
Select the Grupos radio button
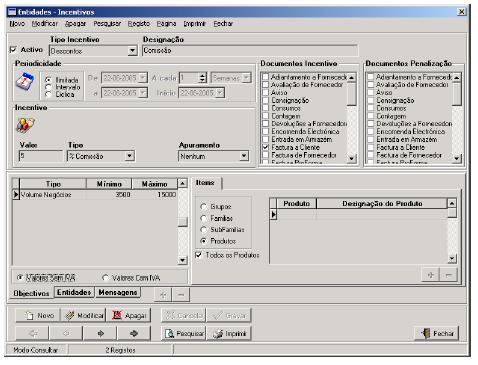pyautogui.click(x=203, y=207)
